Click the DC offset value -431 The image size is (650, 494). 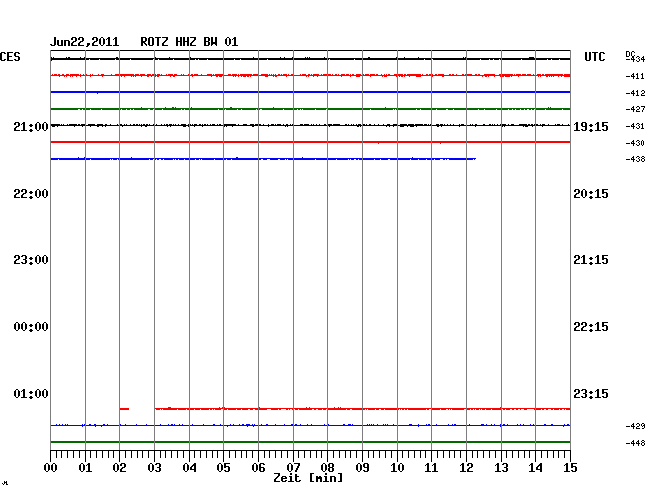635,126
